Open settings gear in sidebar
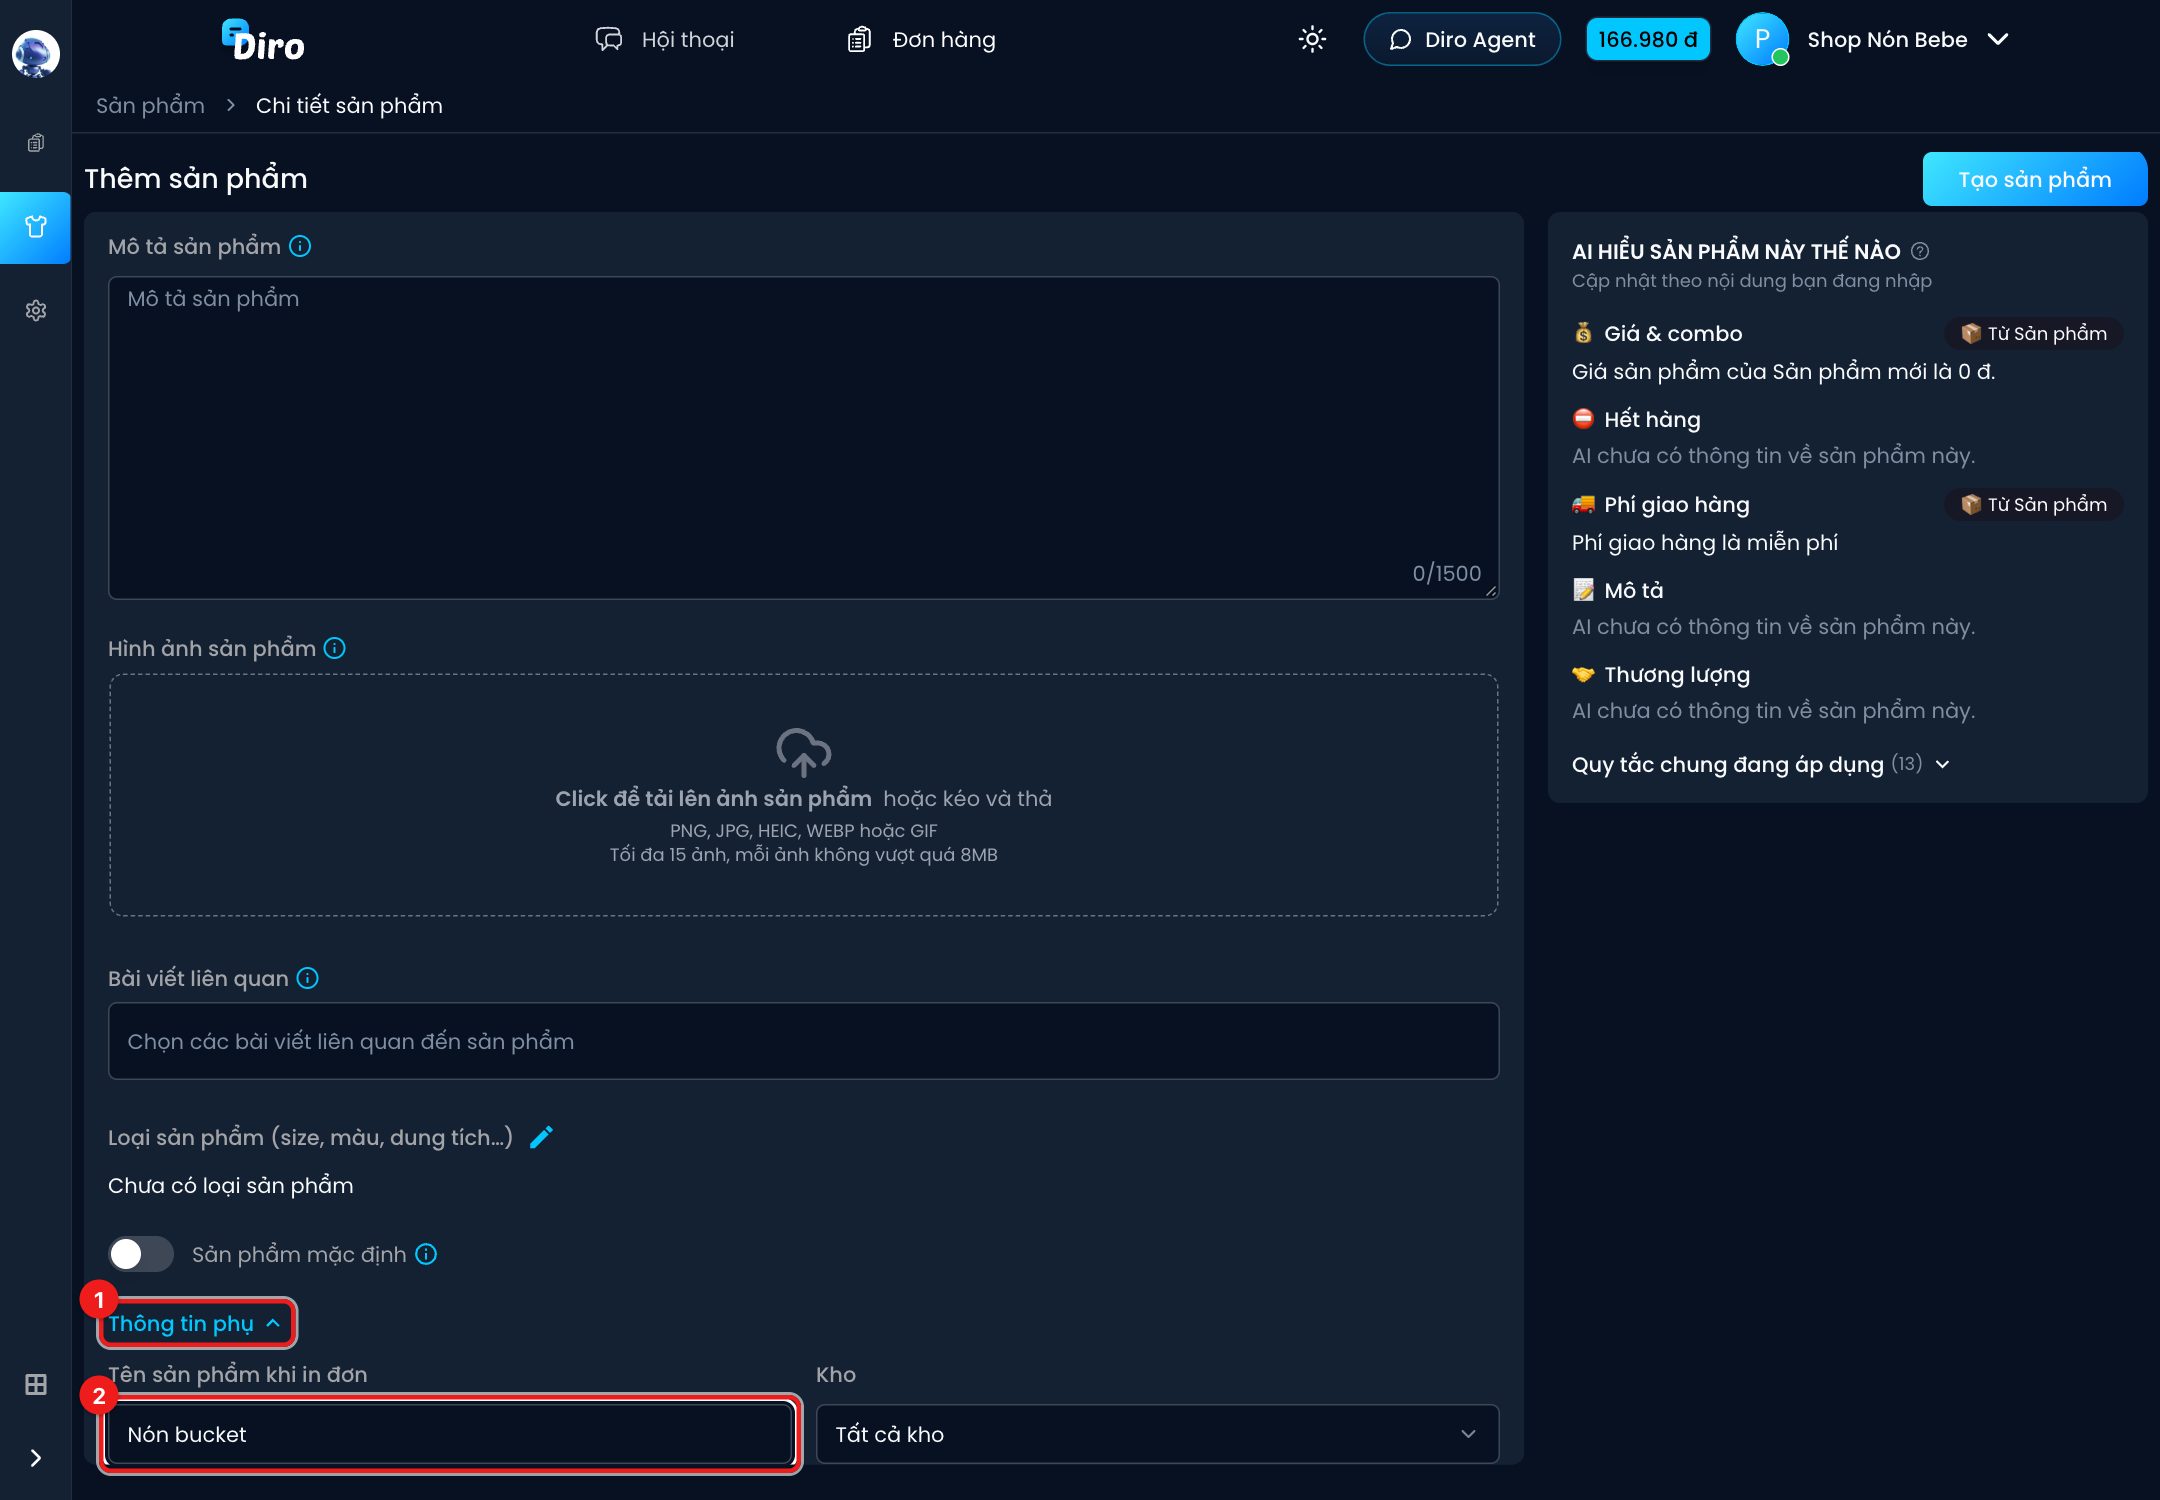The height and width of the screenshot is (1500, 2160). click(36, 311)
